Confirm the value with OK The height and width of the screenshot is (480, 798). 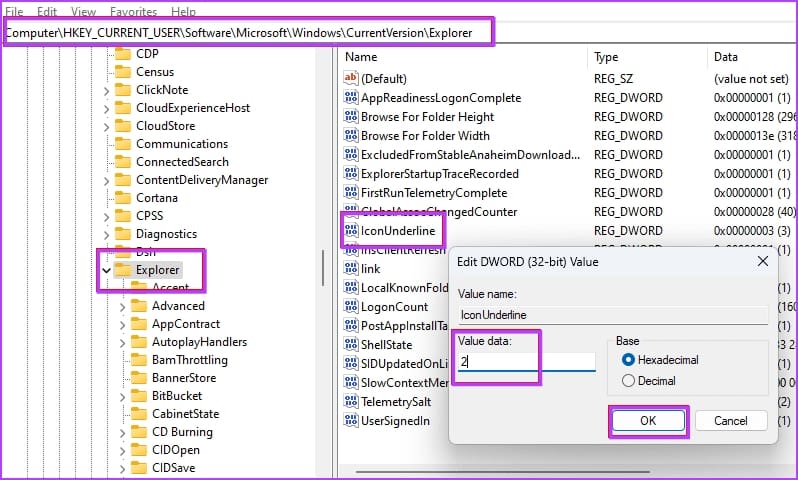point(648,421)
